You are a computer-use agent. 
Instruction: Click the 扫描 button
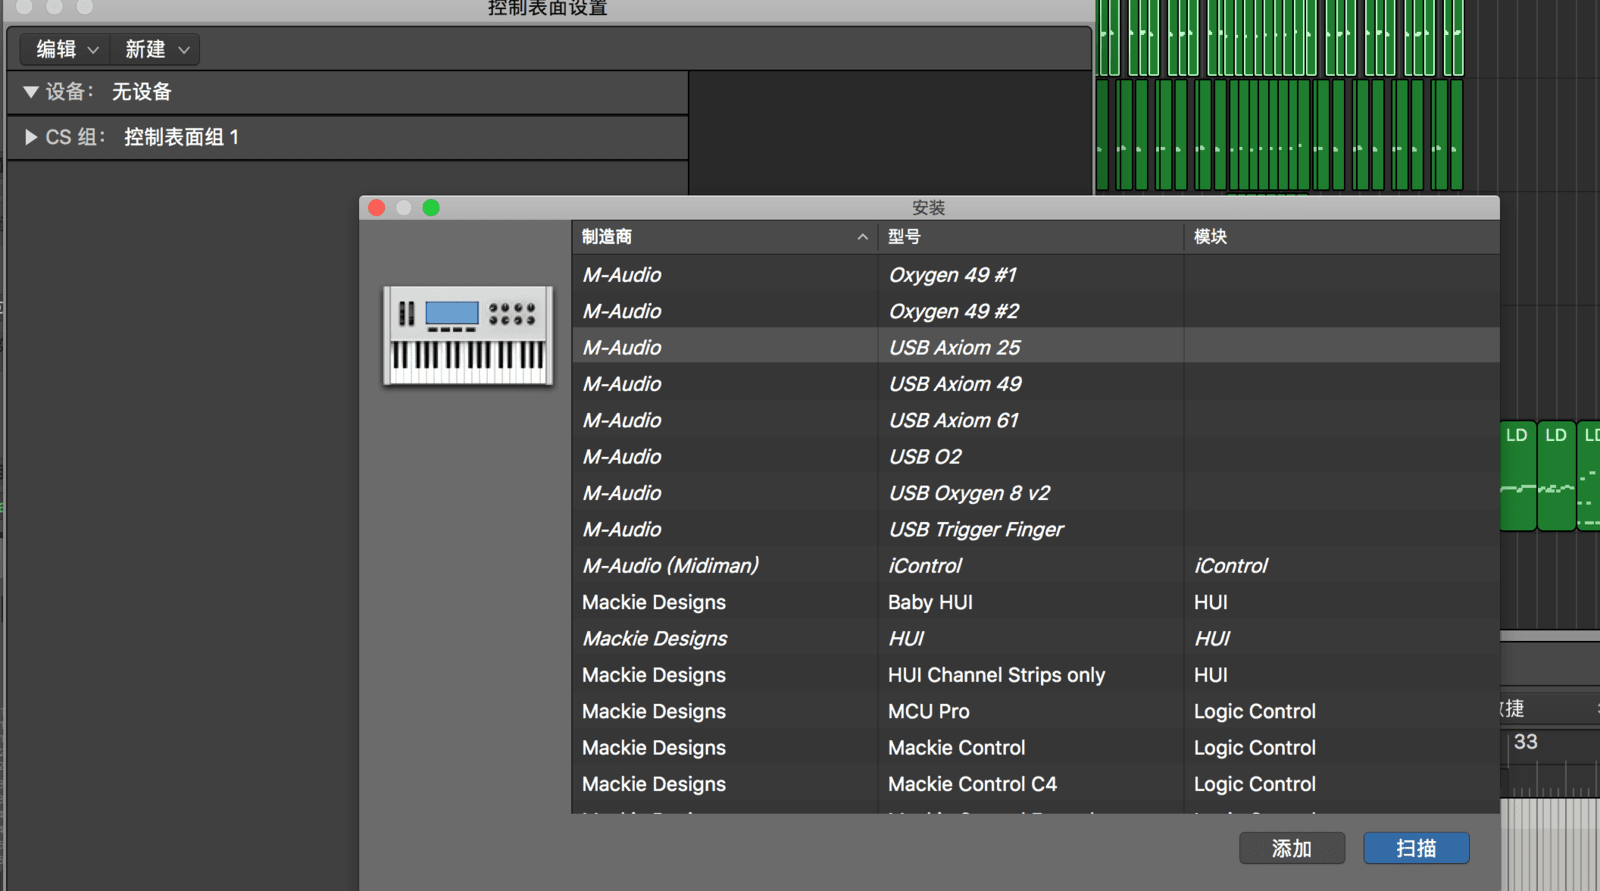point(1416,848)
